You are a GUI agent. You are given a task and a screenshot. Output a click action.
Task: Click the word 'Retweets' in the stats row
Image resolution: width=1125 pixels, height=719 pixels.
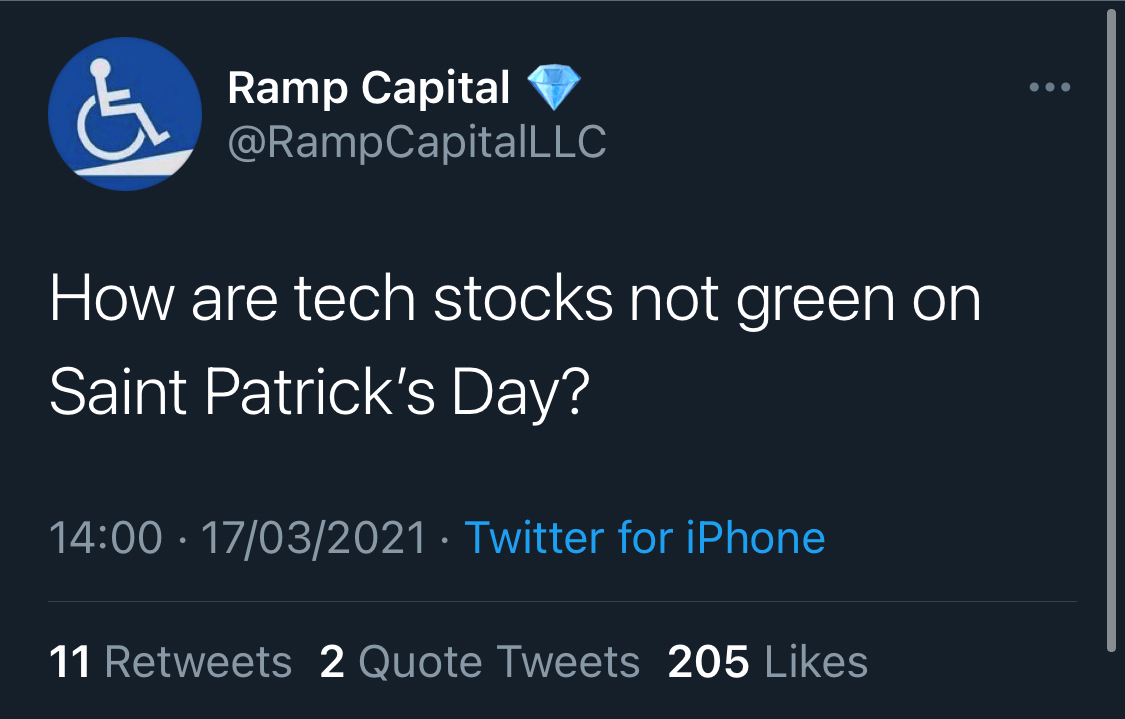[198, 661]
